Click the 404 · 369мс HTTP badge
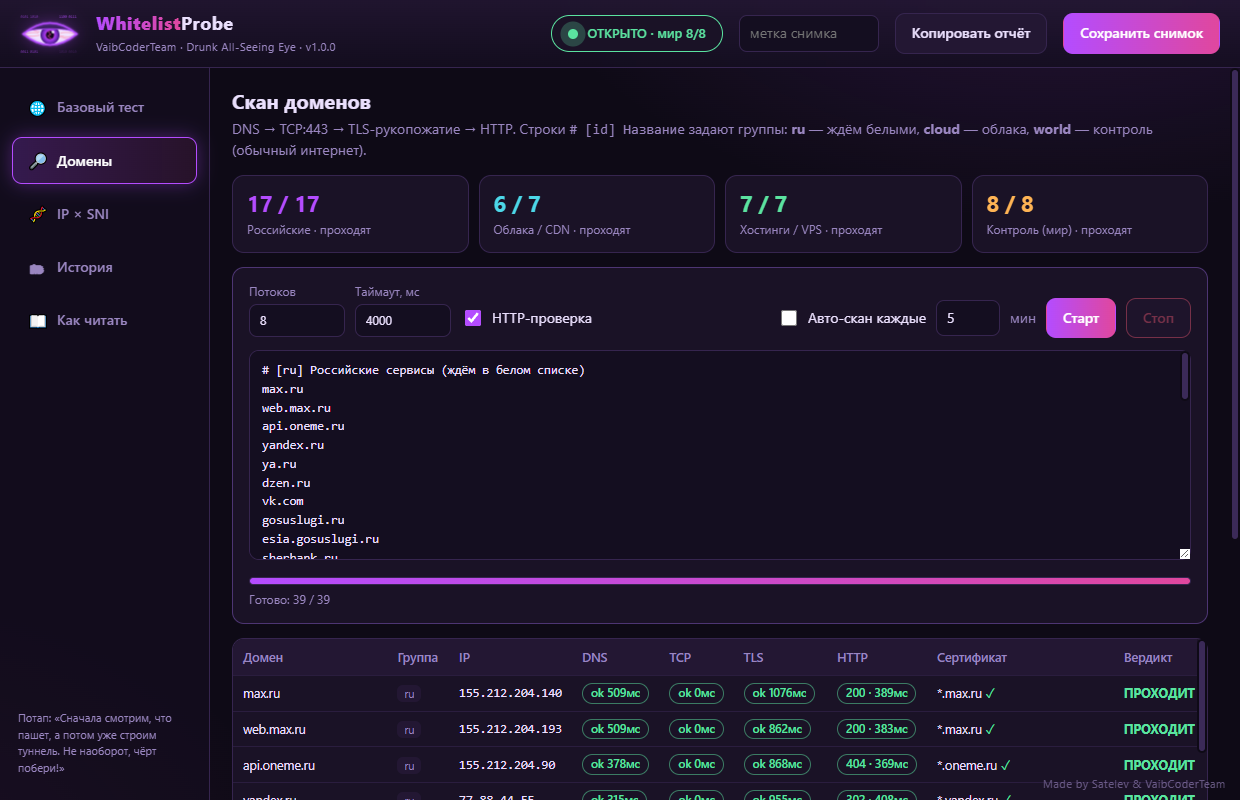Image resolution: width=1240 pixels, height=800 pixels. [876, 765]
